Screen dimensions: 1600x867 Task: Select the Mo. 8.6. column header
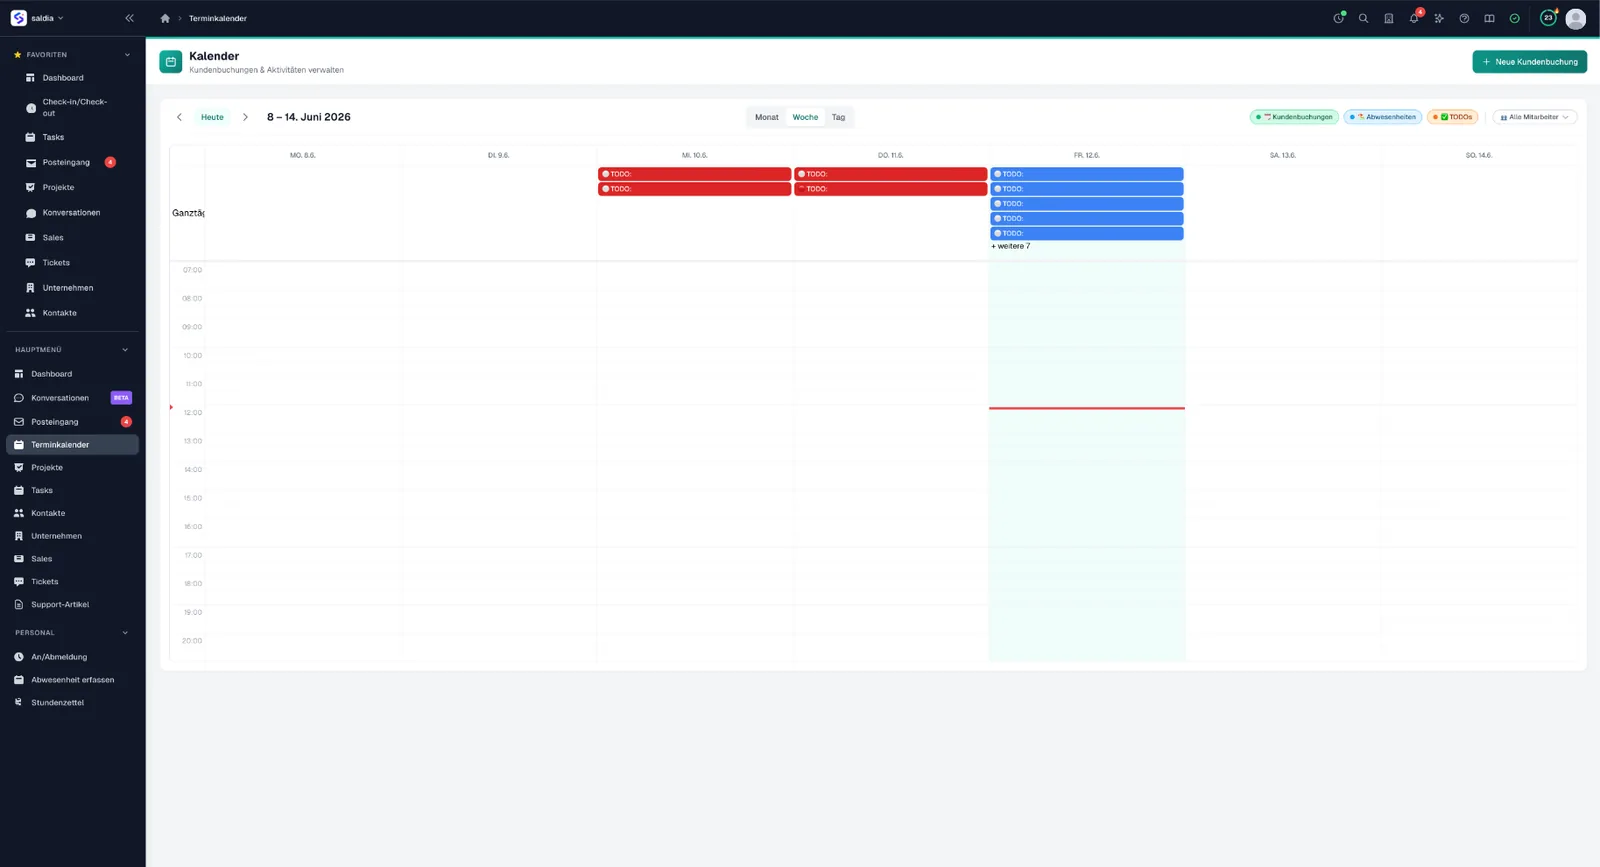tap(302, 155)
